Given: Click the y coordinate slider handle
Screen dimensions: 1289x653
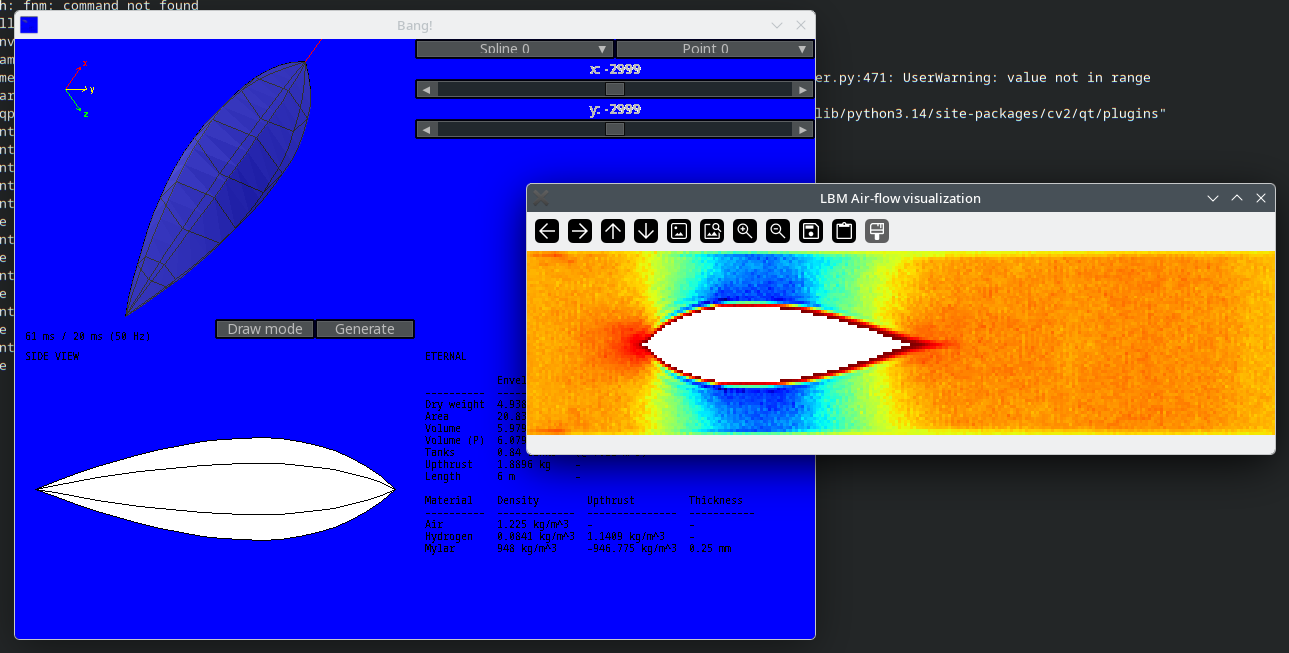Looking at the screenshot, I should [x=615, y=129].
